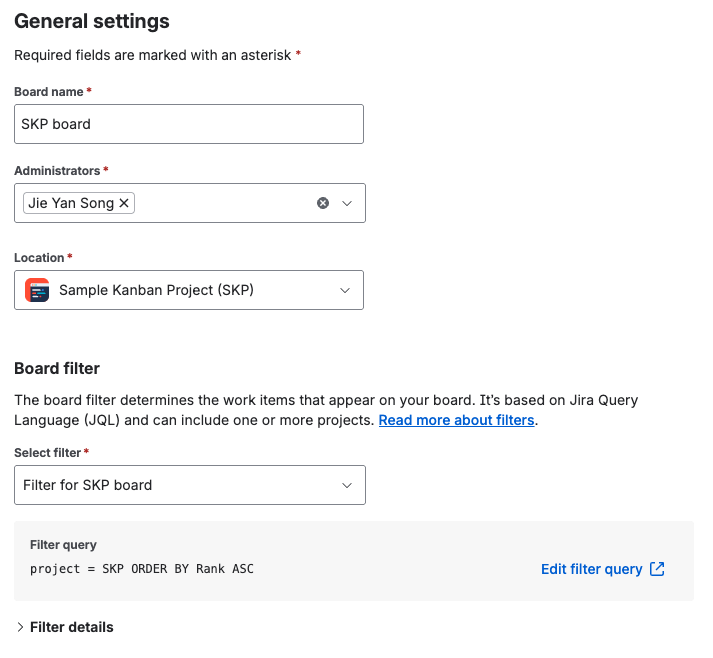The height and width of the screenshot is (658, 713).
Task: Open the Select filter dropdown
Action: click(x=190, y=485)
